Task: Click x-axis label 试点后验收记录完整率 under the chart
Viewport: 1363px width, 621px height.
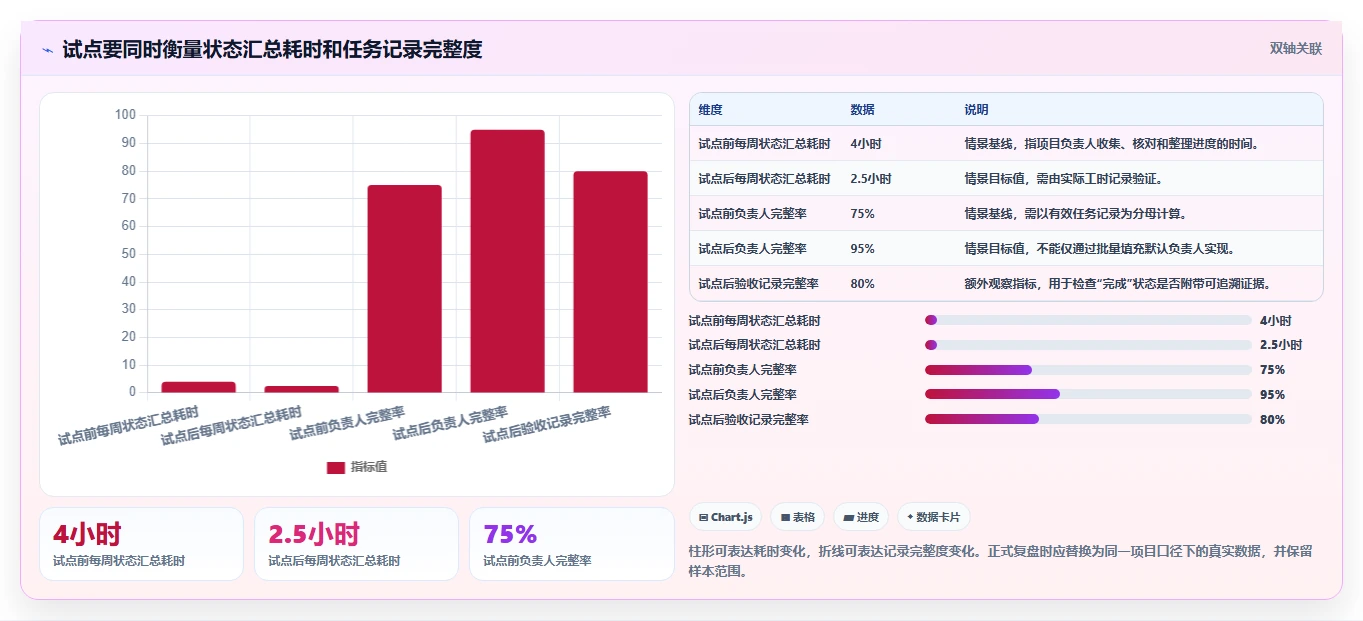Action: [546, 425]
